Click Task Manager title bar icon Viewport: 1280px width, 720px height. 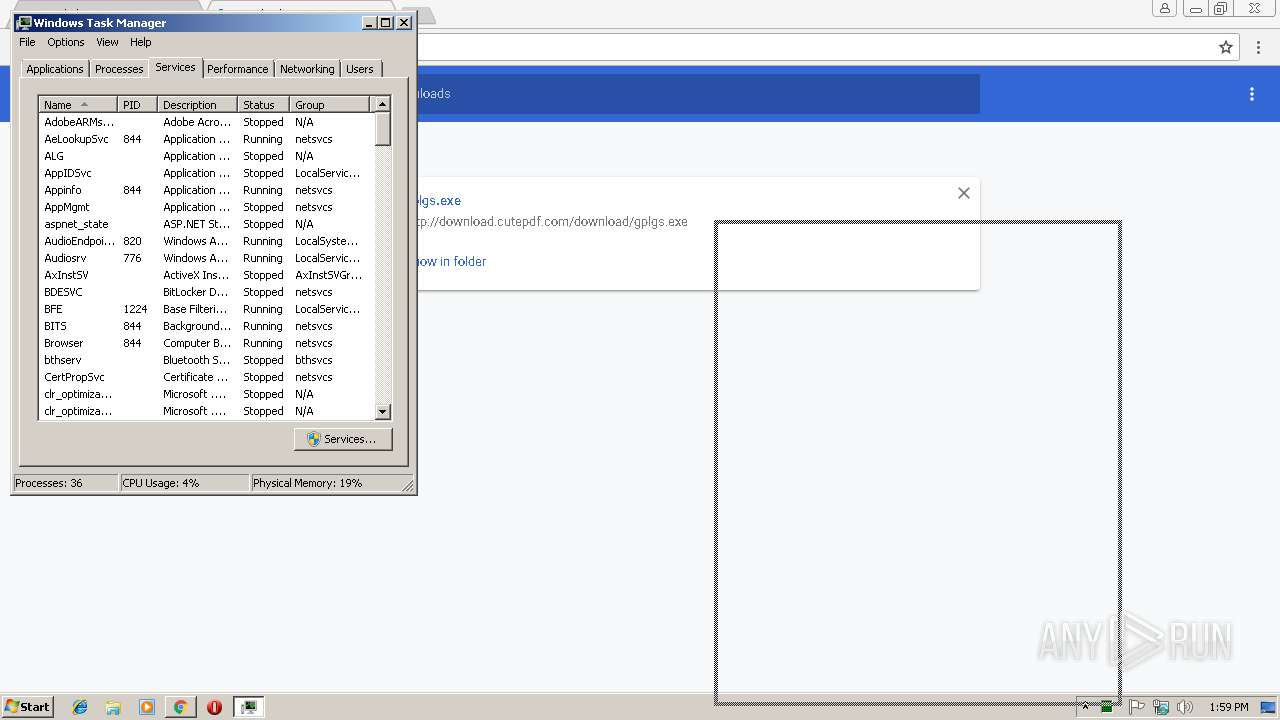[24, 22]
